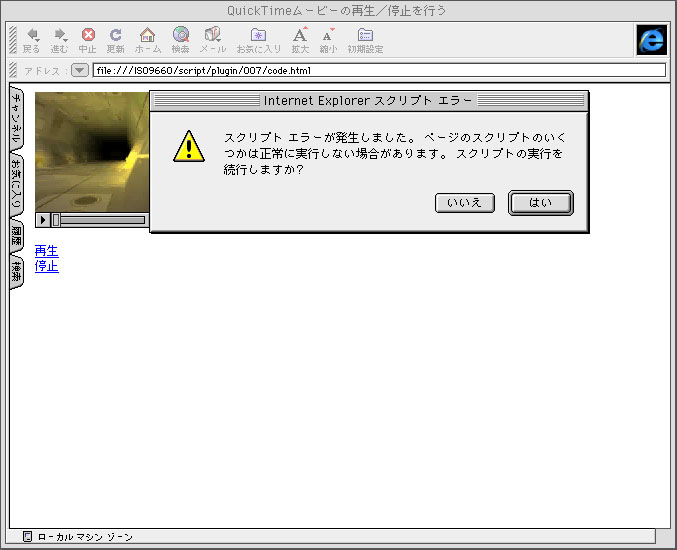Open Search (検索) from the toolbar
Screen dimensions: 677x550
point(180,41)
